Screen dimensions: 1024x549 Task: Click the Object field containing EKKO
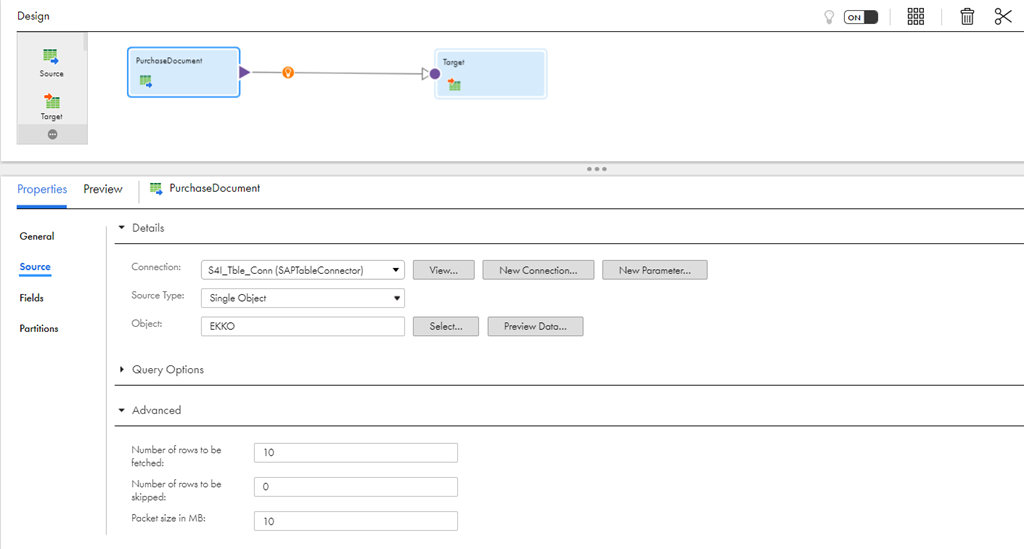click(x=303, y=326)
